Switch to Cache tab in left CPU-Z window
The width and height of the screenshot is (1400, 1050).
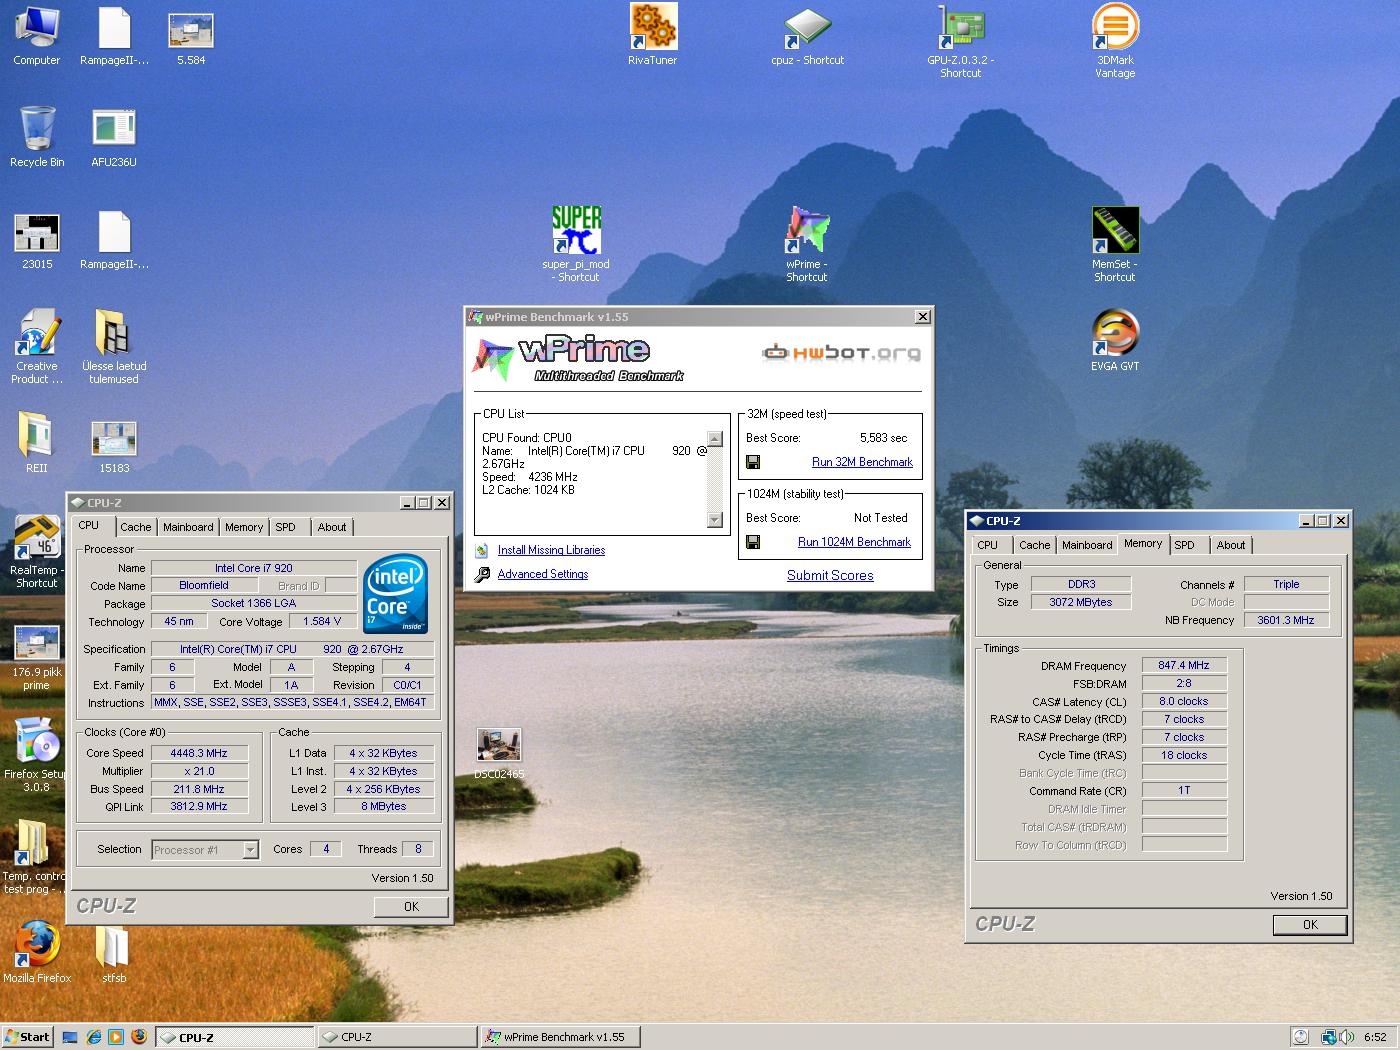[x=136, y=527]
